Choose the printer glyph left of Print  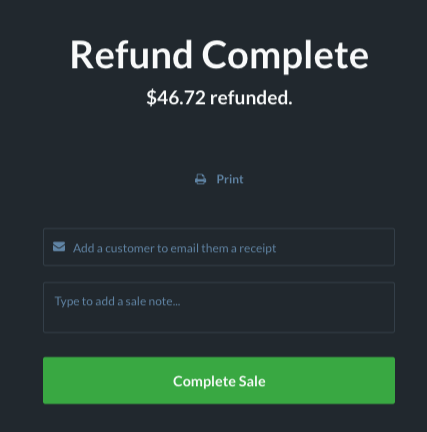click(200, 179)
